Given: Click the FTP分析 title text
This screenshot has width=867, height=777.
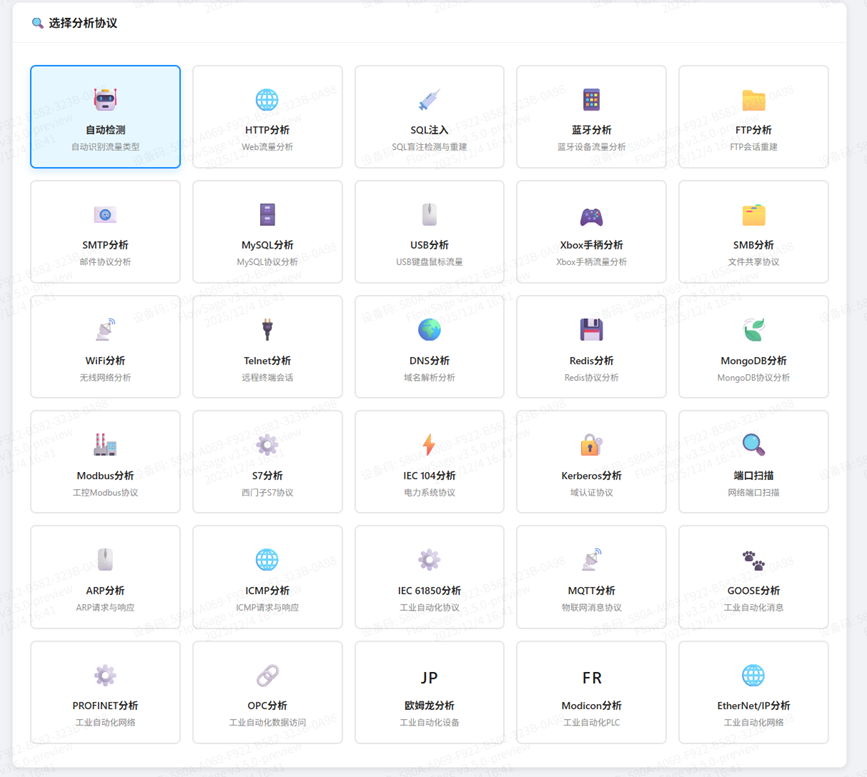Looking at the screenshot, I should coord(754,130).
